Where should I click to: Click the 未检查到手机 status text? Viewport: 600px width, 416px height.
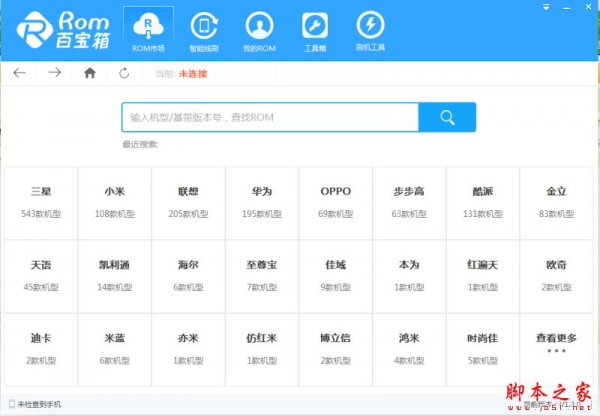[x=39, y=404]
